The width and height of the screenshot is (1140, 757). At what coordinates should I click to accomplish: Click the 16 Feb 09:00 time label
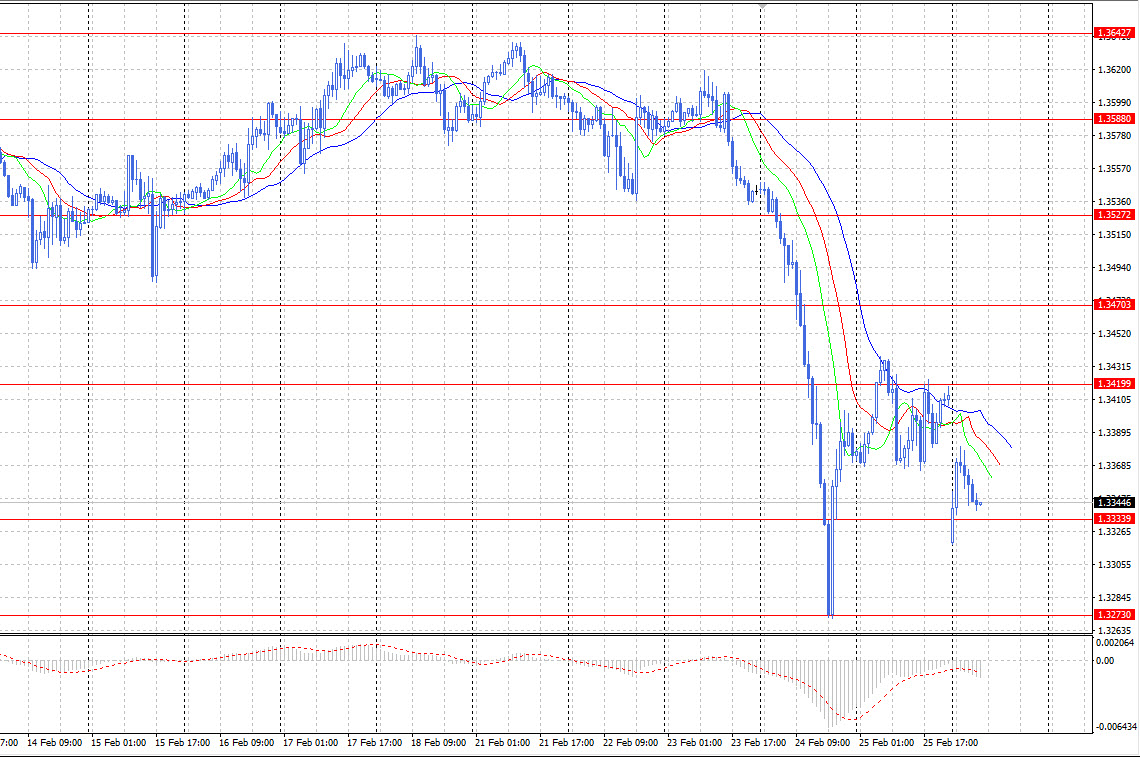tap(246, 742)
